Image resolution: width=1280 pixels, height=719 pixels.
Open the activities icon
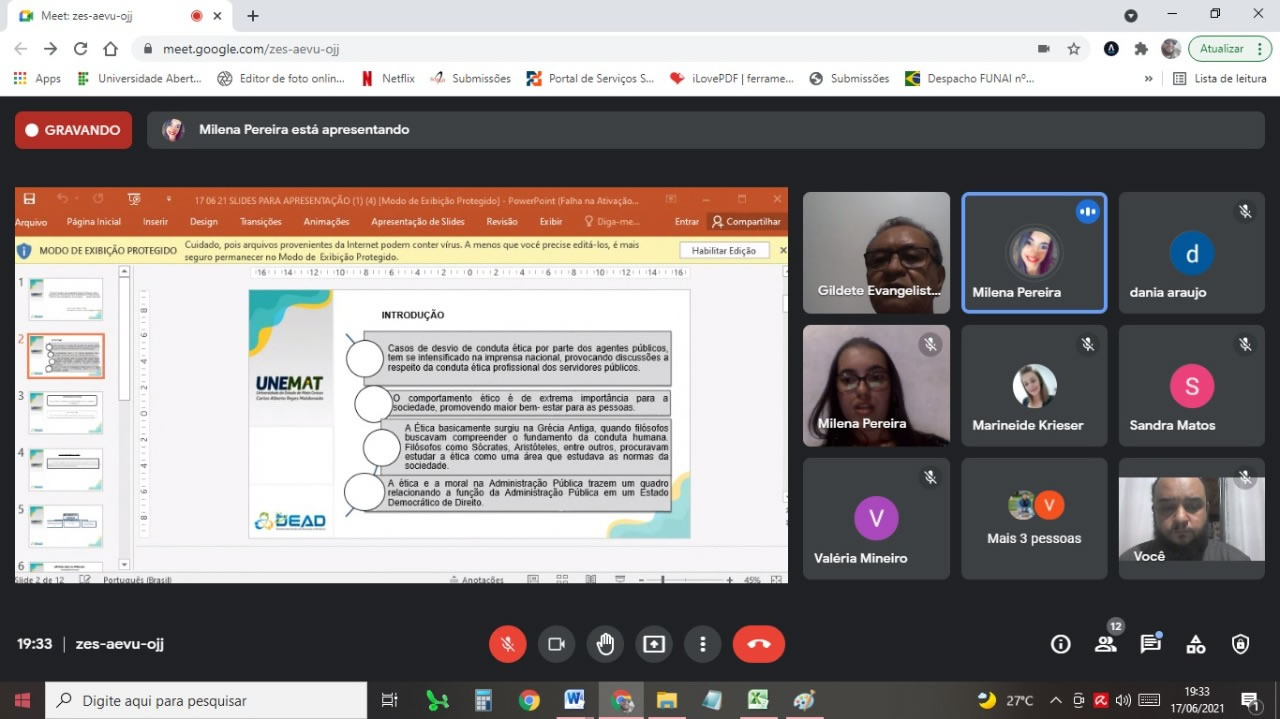(1195, 644)
